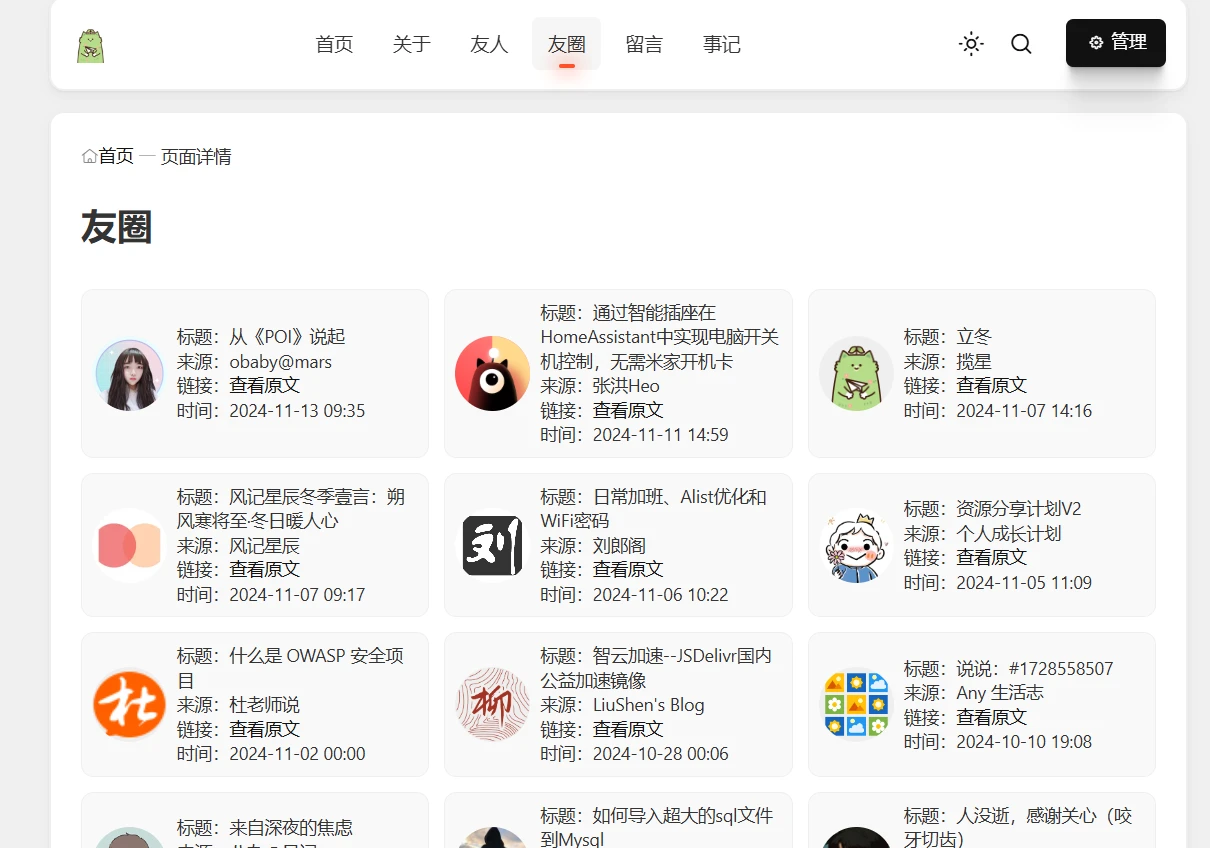Click the 刘郎阁 black calligraphy avatar
Screen dimensions: 1210x848
492,545
